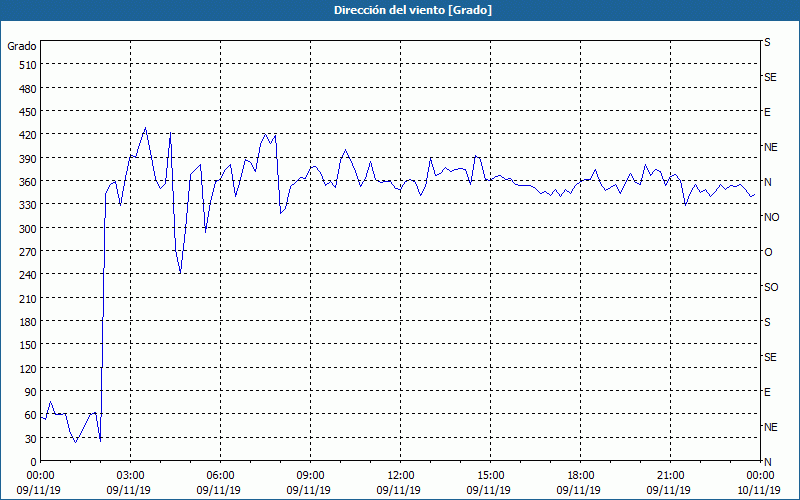Click the 00:00 label starting the 09/11/19 axis
The height and width of the screenshot is (500, 800).
click(x=40, y=476)
